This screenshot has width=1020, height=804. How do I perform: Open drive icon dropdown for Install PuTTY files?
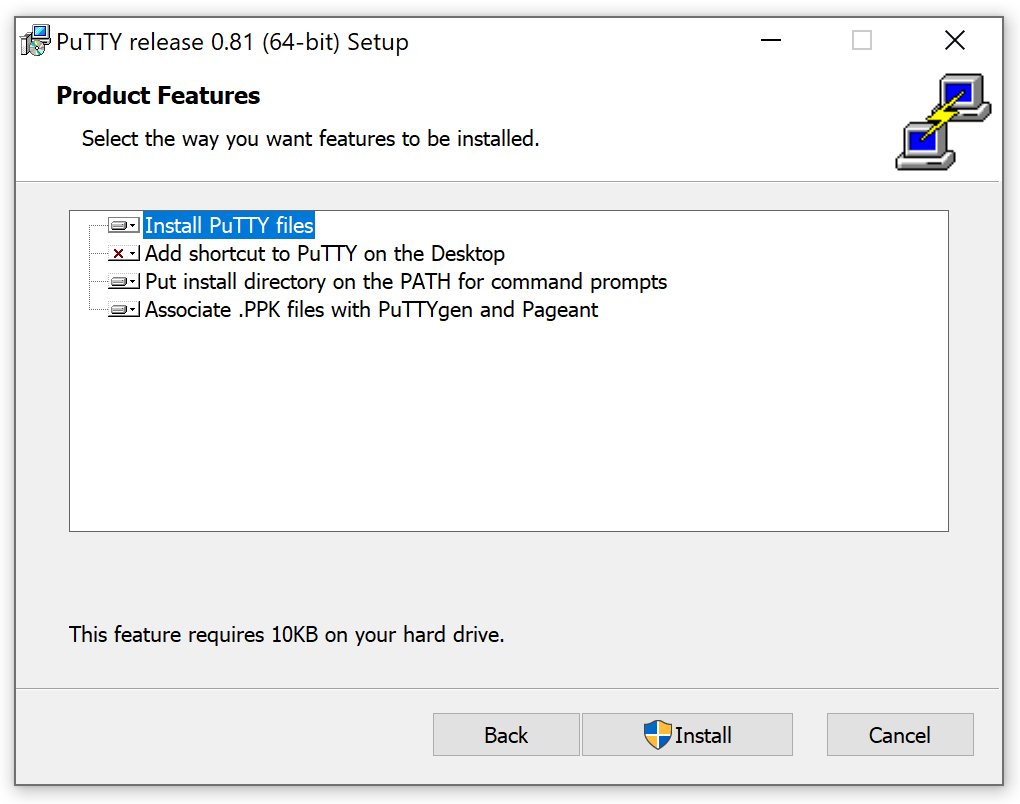click(x=124, y=226)
